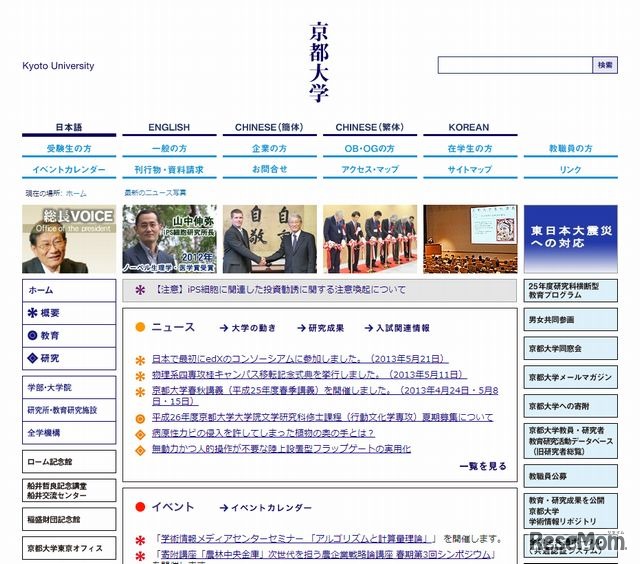This screenshot has width=640, height=564.
Task: Open the 企業の方 menu
Action: point(269,149)
